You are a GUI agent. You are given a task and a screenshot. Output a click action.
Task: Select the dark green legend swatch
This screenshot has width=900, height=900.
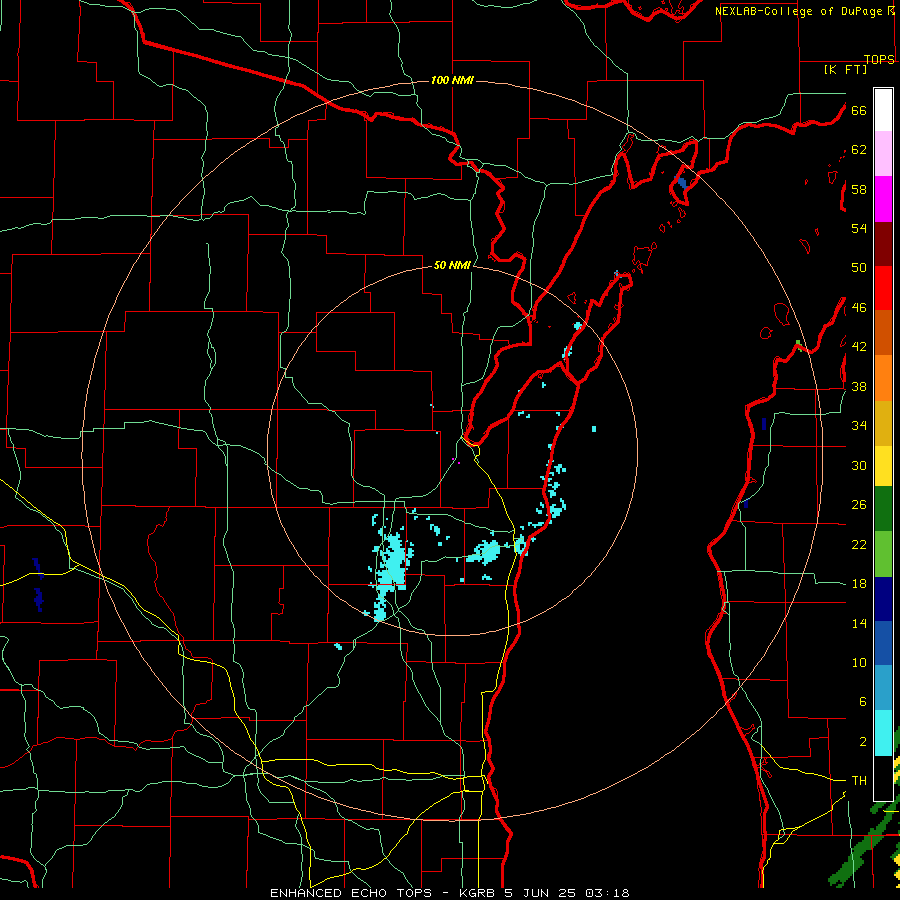point(883,509)
